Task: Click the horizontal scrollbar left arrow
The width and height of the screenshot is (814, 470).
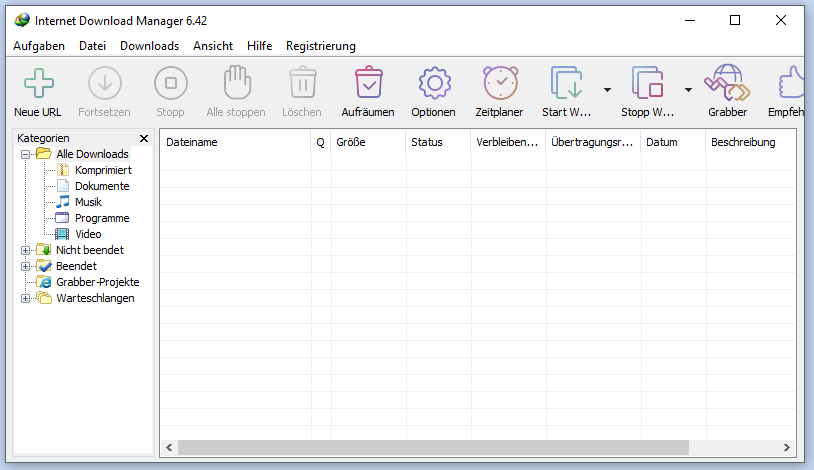Action: [169, 447]
